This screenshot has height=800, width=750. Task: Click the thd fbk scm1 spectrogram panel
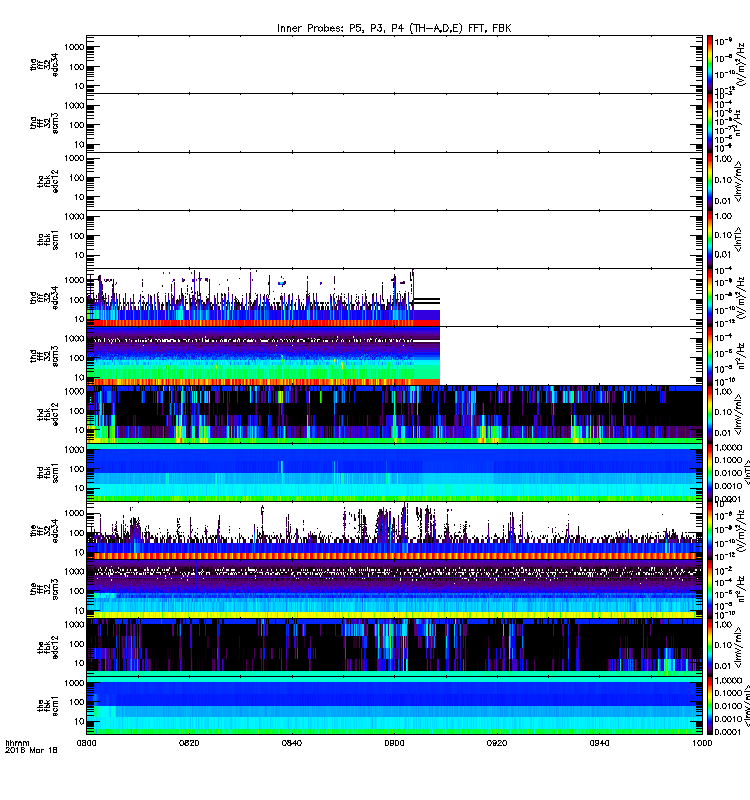394,472
